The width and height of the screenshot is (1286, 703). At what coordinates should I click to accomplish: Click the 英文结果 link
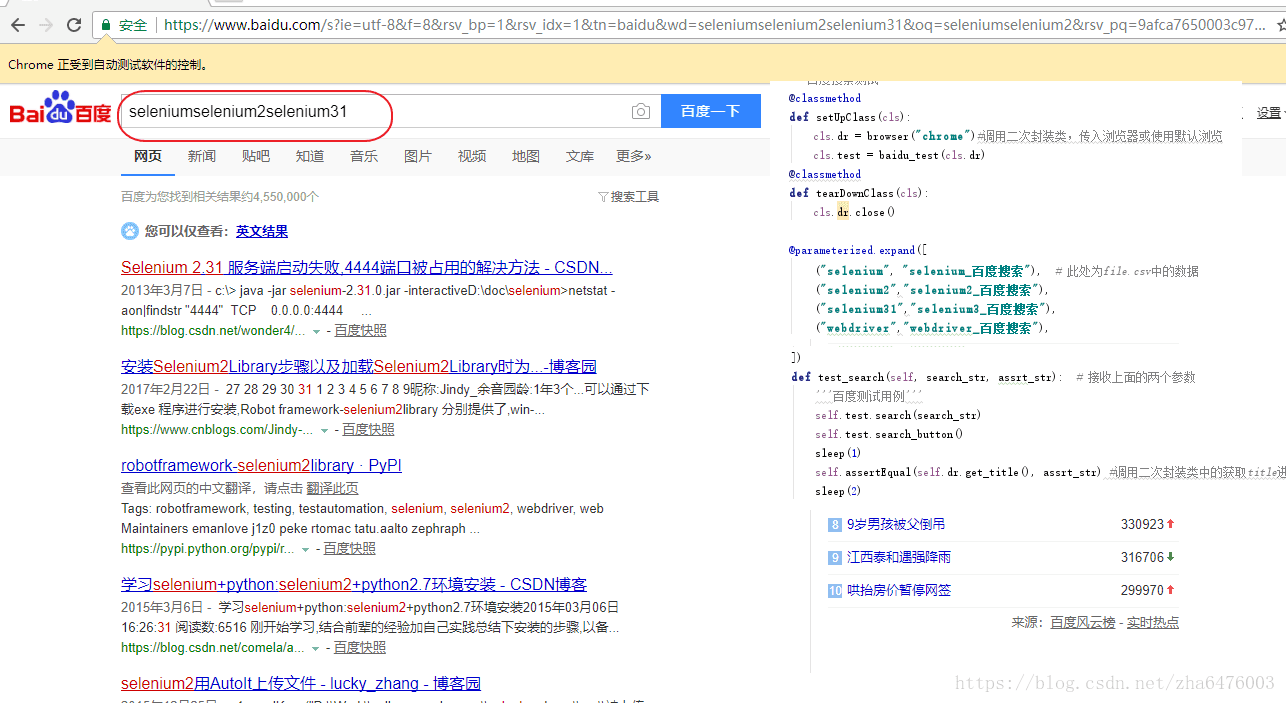pyautogui.click(x=262, y=231)
